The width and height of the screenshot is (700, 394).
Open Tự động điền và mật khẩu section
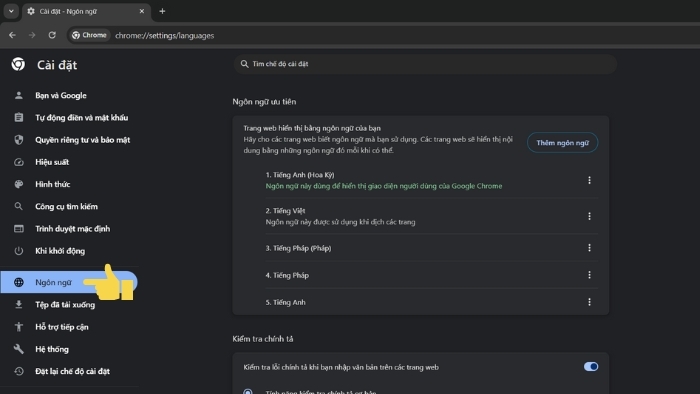click(82, 118)
